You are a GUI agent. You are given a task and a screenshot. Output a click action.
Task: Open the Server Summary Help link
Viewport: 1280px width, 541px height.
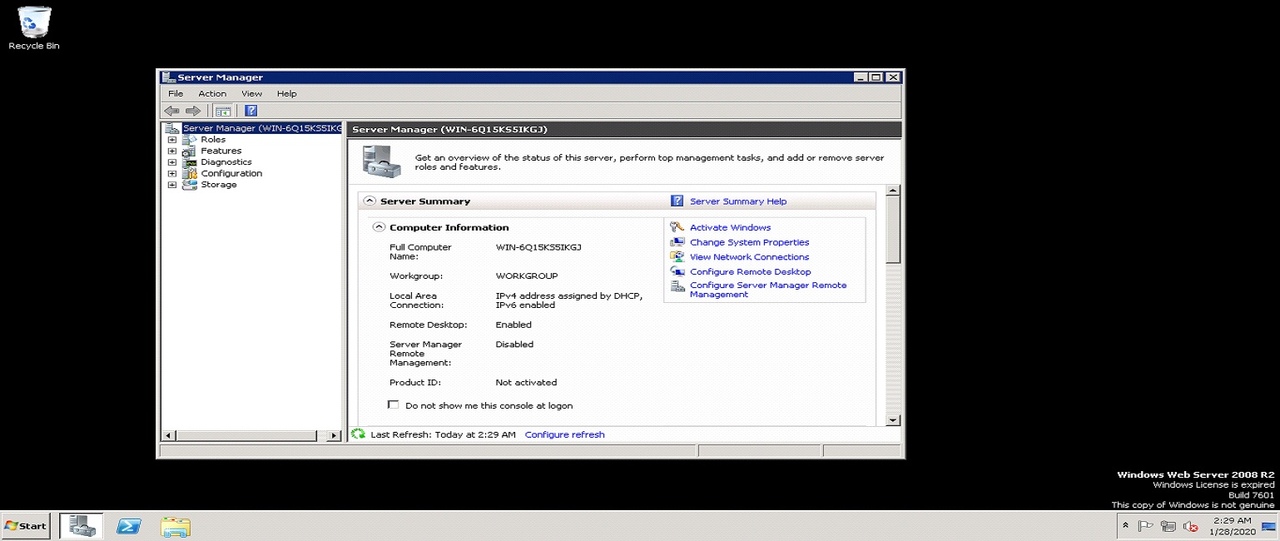click(738, 201)
